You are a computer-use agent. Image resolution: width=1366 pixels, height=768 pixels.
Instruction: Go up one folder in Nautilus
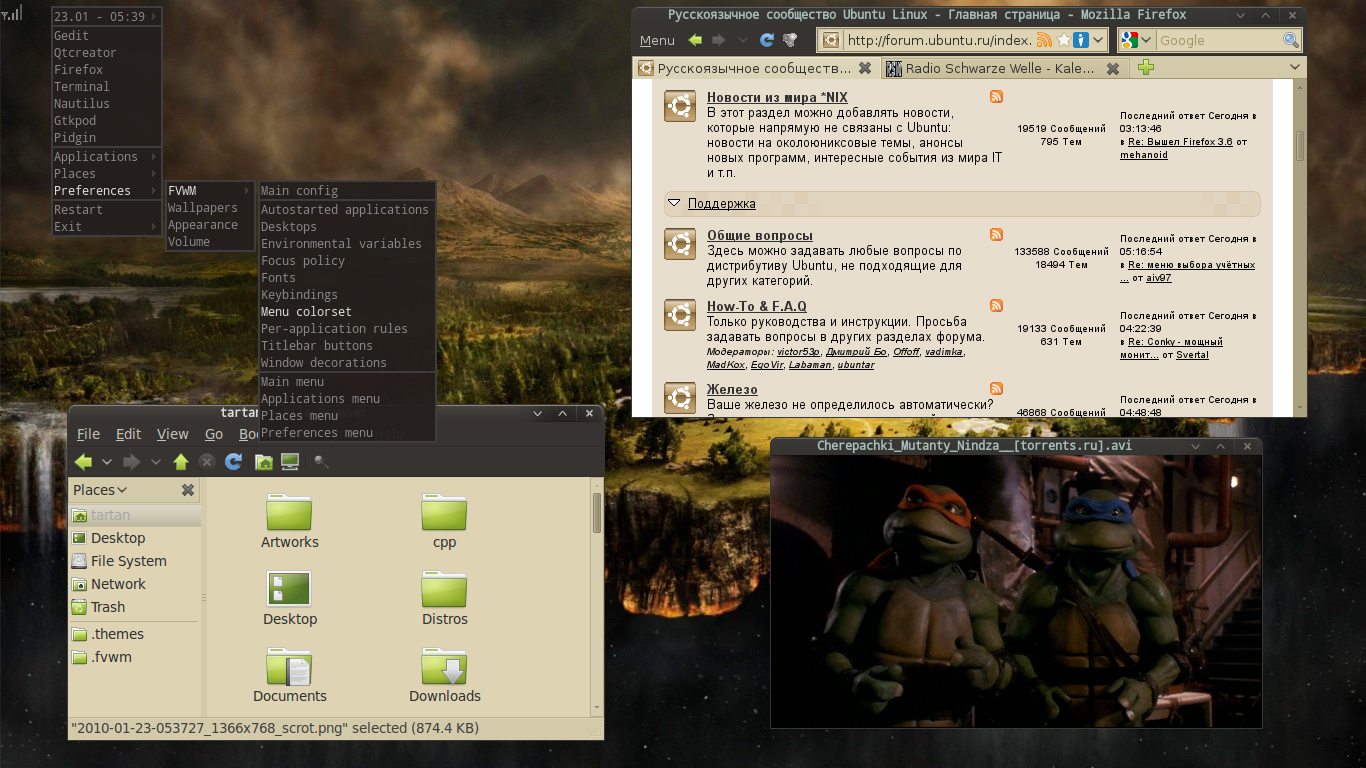pos(181,461)
